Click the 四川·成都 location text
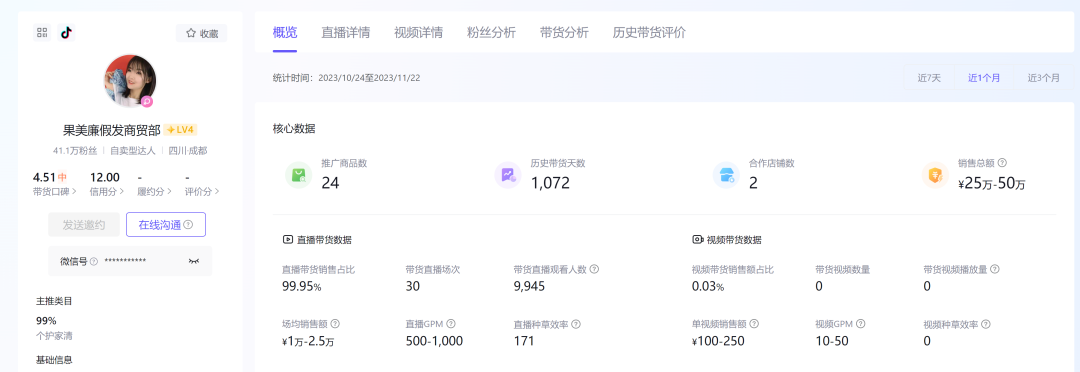 click(187, 150)
